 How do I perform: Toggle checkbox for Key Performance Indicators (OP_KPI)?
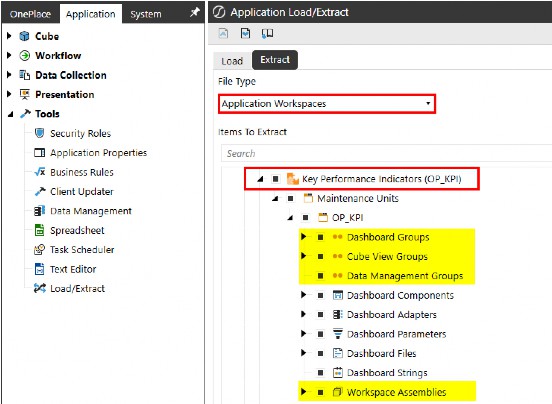click(276, 179)
